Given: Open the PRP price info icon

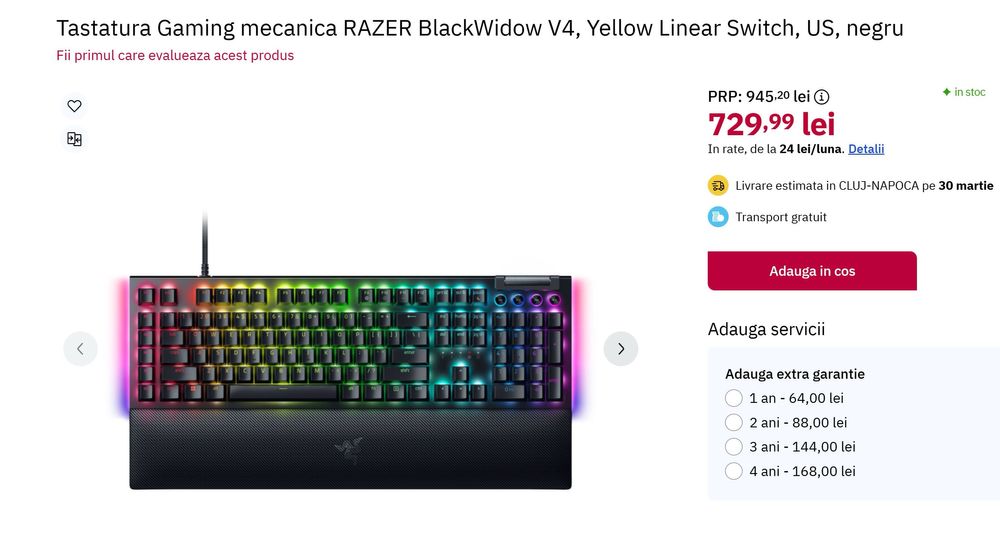Looking at the screenshot, I should point(822,97).
